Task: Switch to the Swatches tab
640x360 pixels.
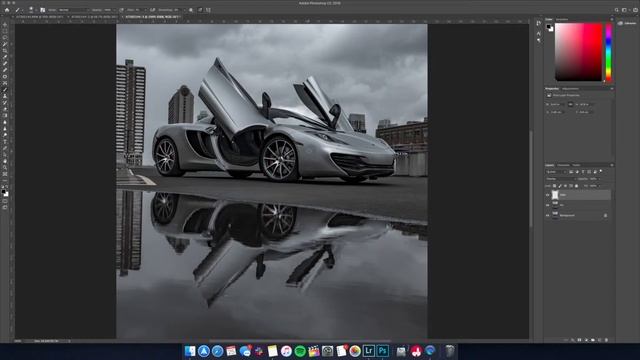Action: (x=562, y=19)
